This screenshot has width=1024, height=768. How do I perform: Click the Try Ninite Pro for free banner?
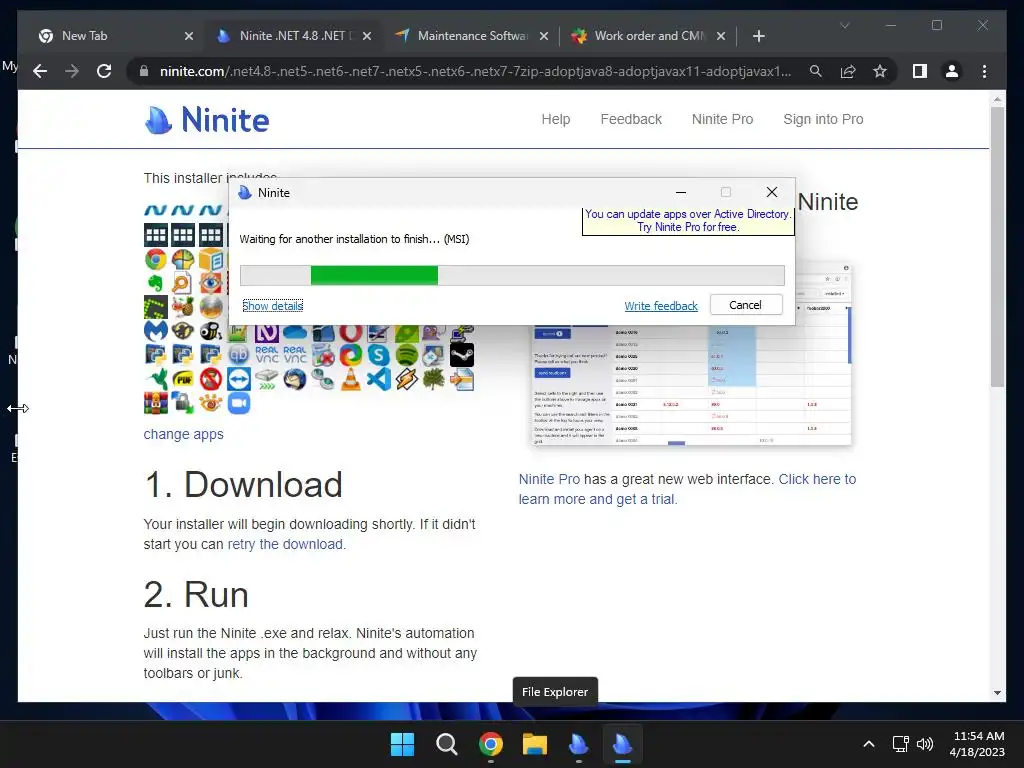click(x=688, y=221)
